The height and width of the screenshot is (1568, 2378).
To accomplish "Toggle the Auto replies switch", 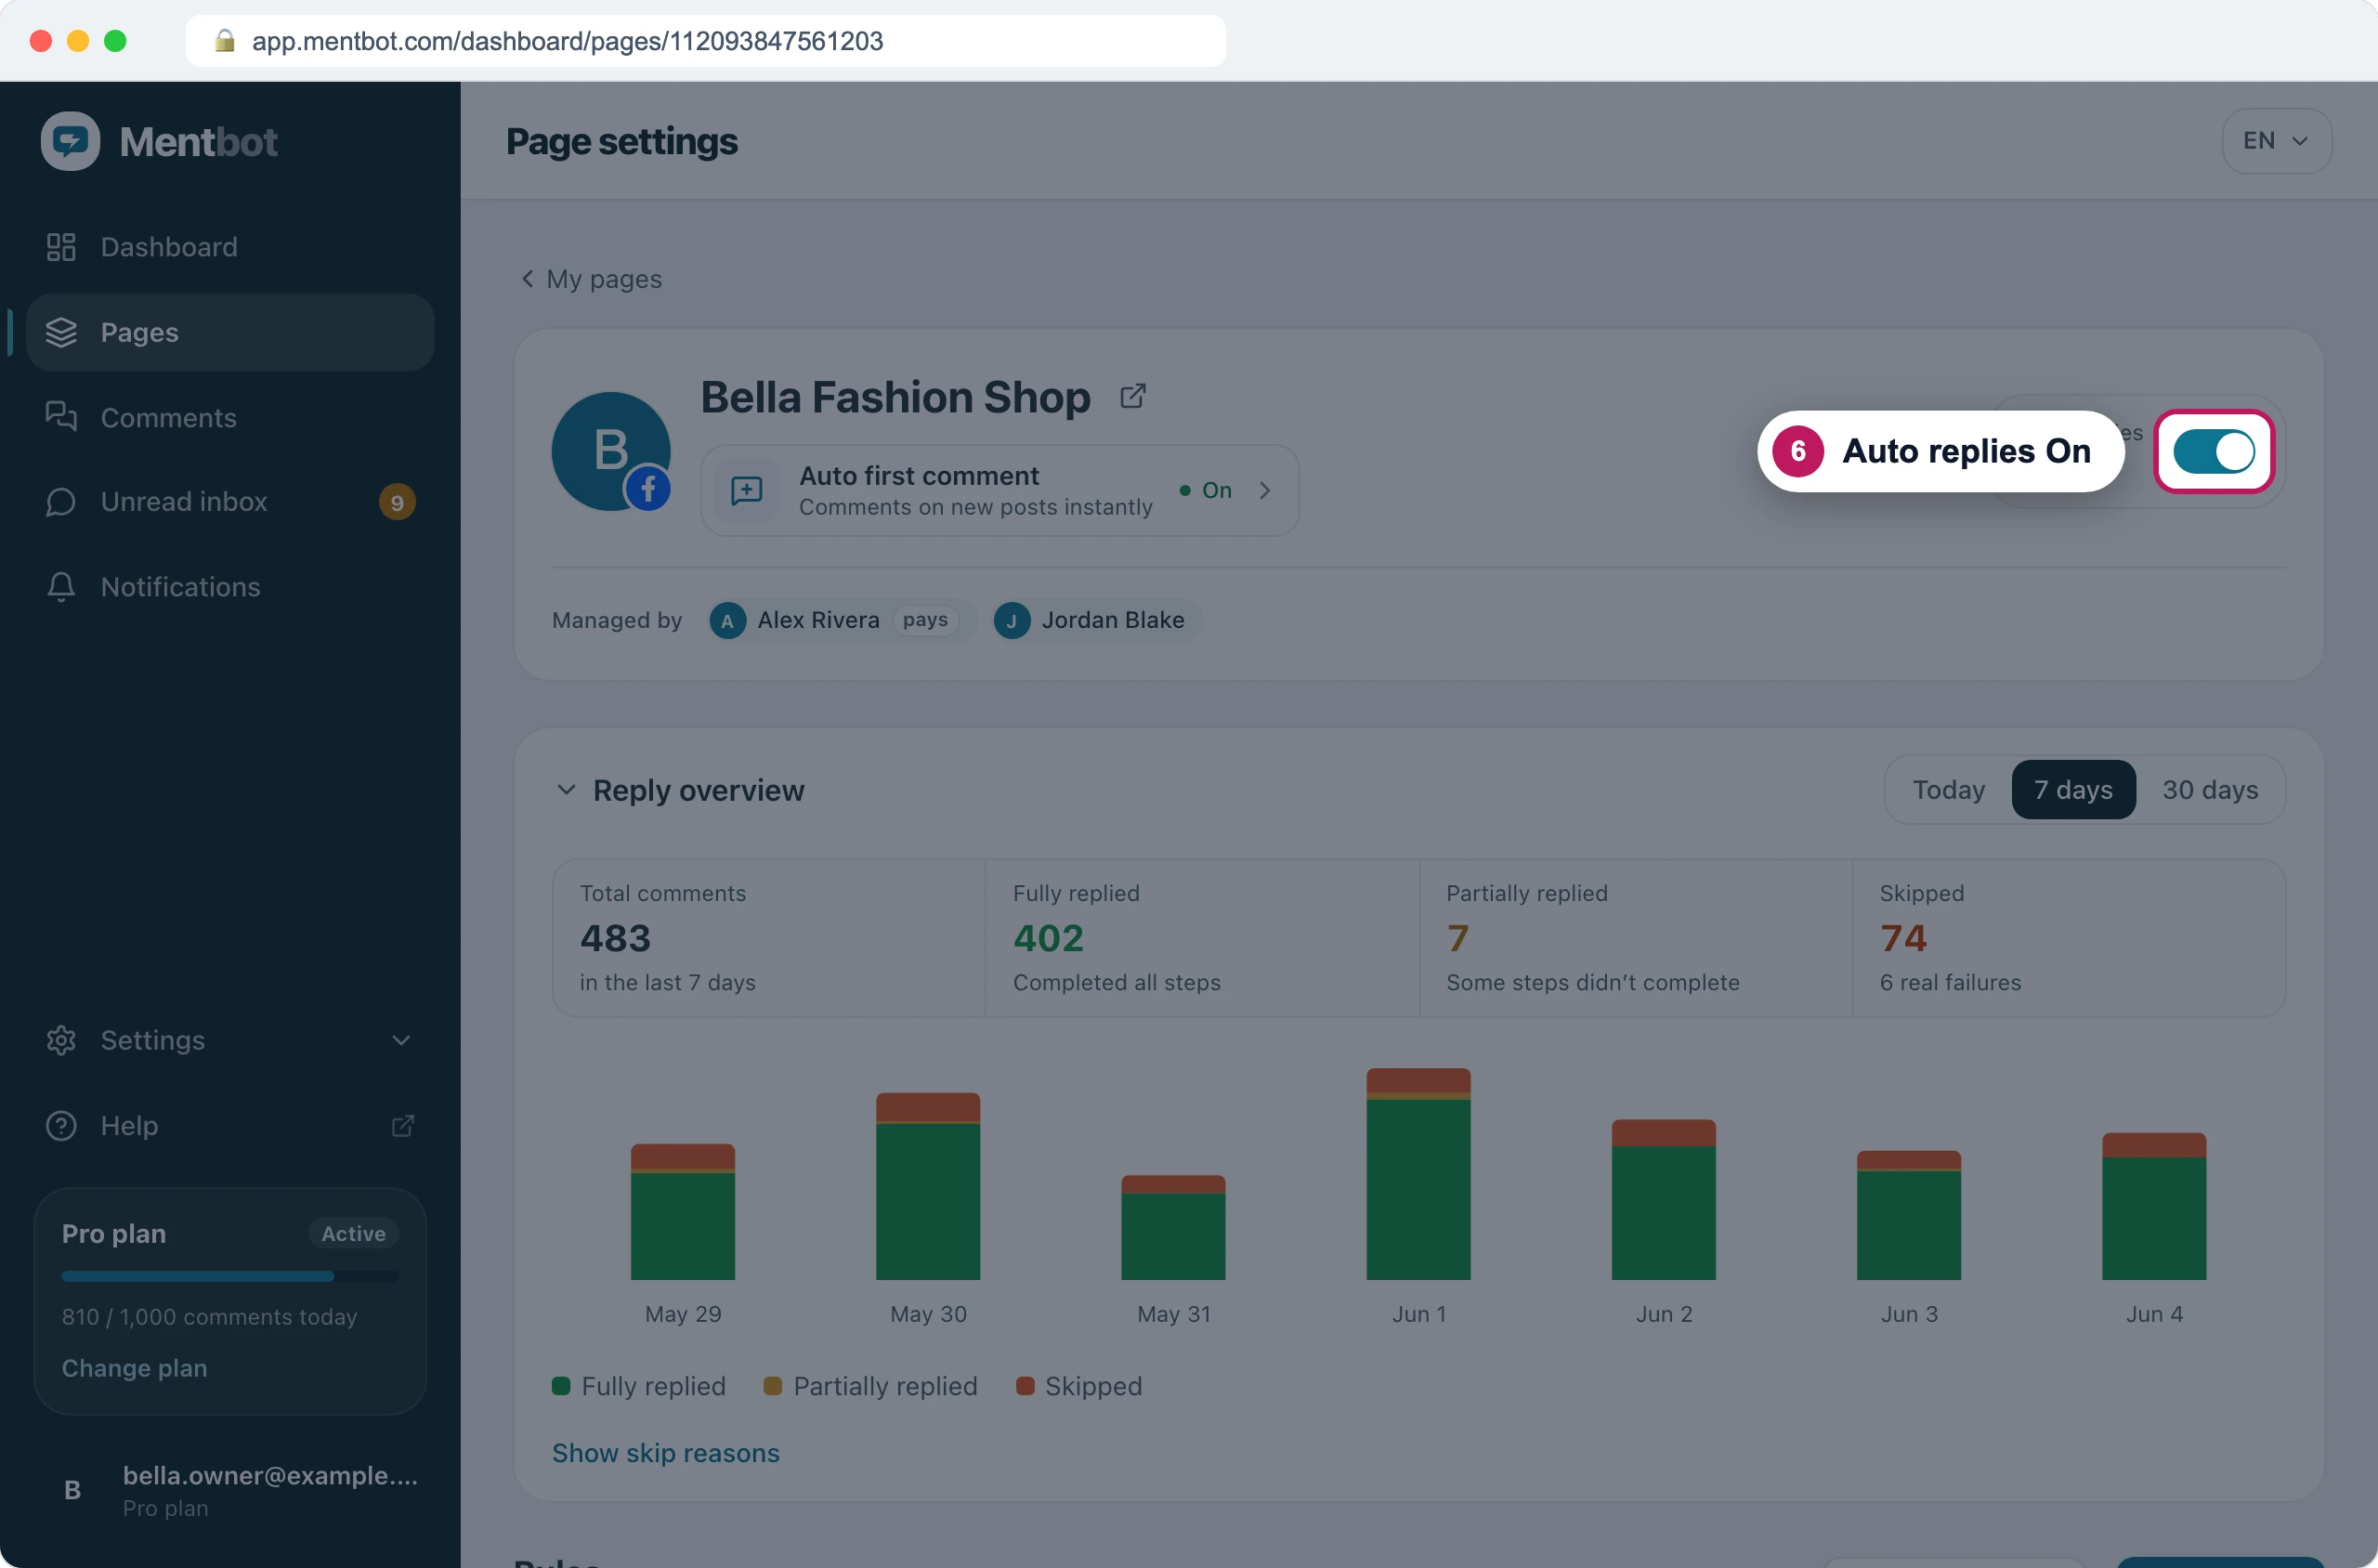I will (x=2213, y=451).
